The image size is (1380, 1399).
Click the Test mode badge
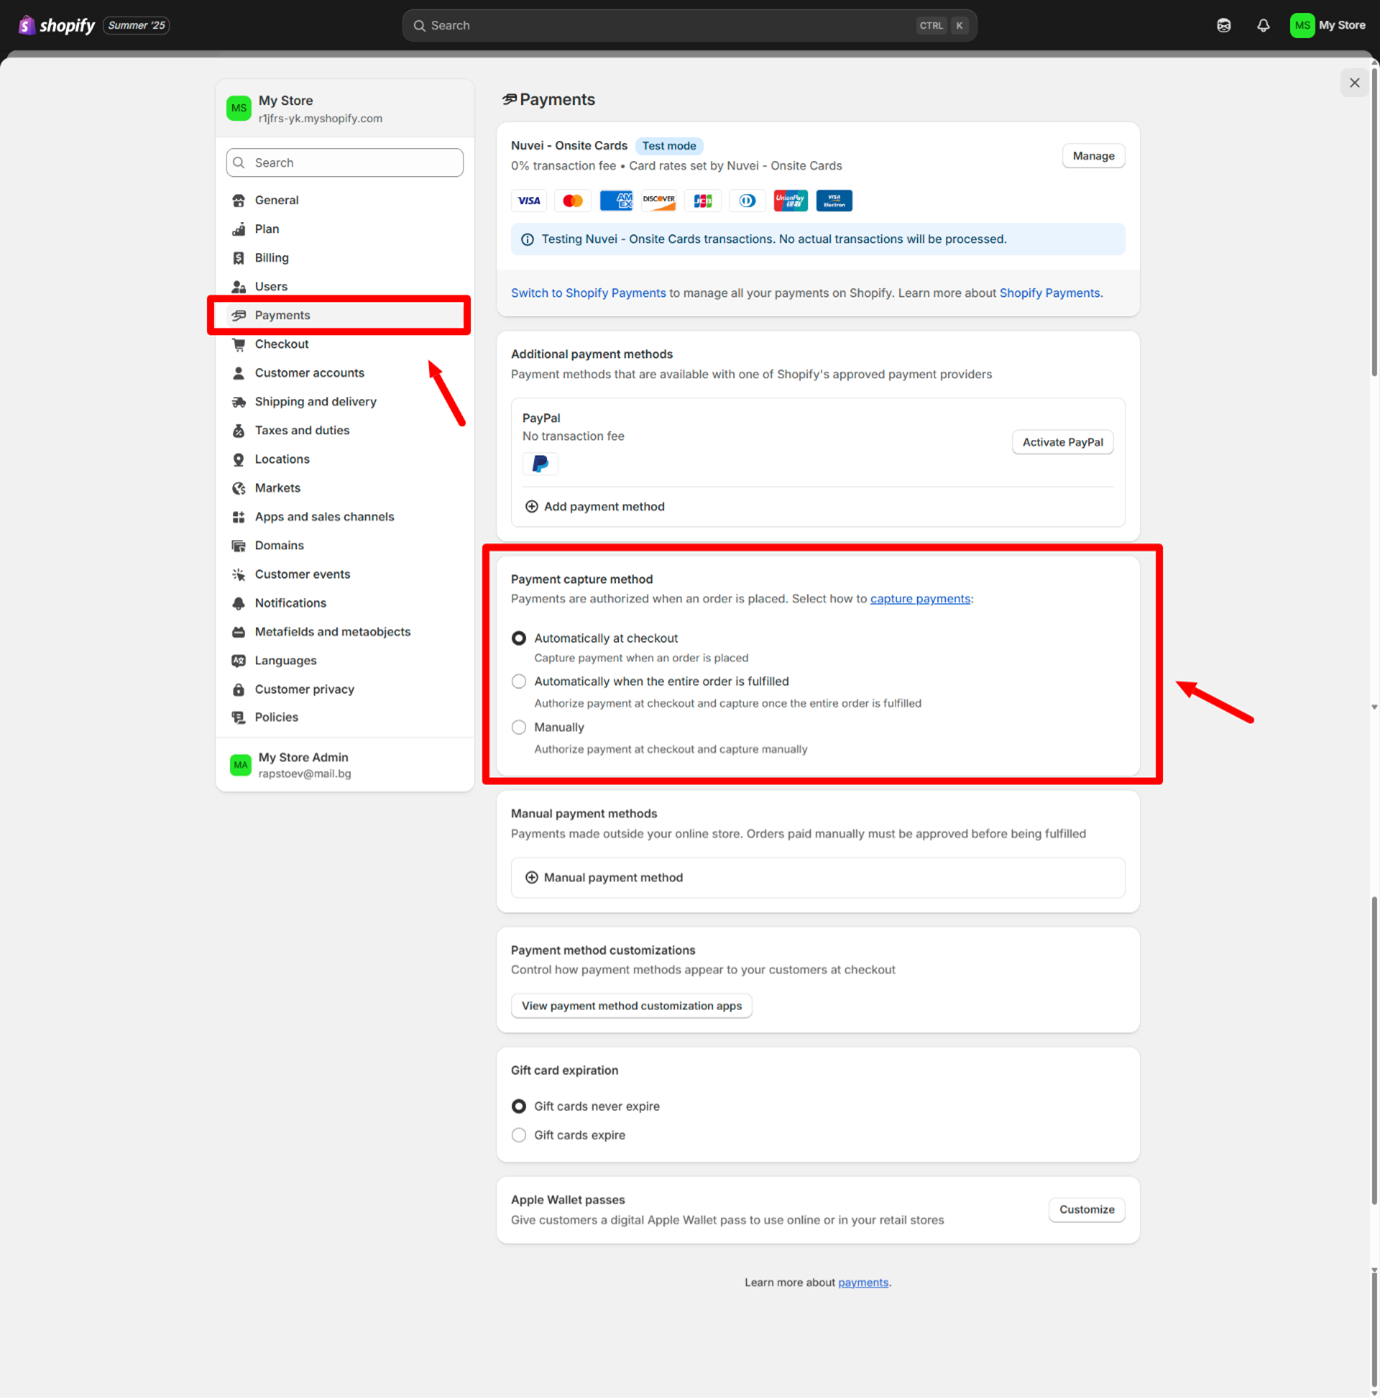[669, 146]
